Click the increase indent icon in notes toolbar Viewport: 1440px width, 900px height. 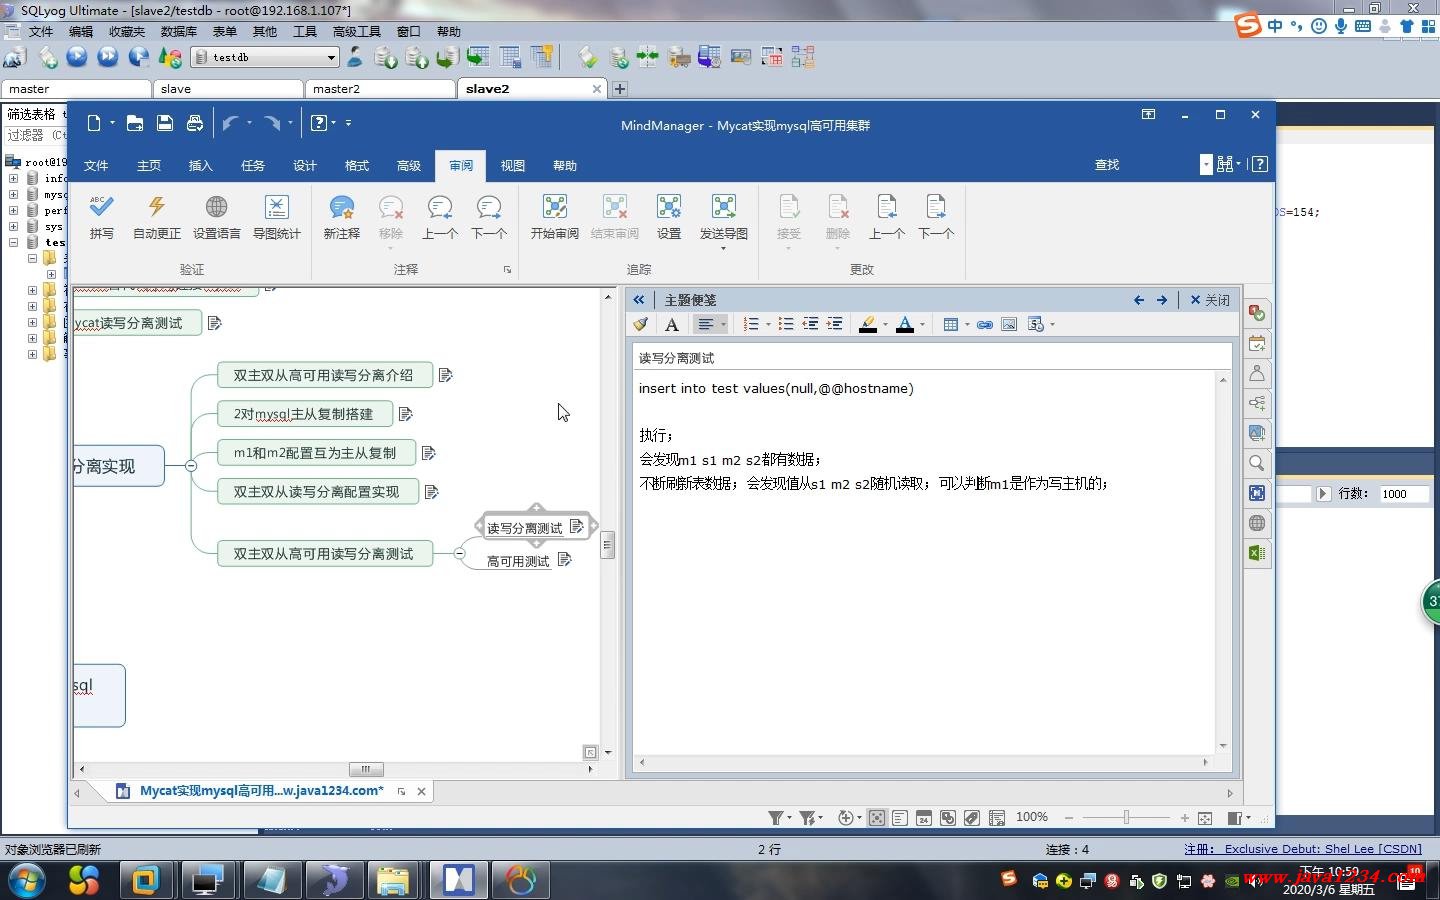[834, 324]
